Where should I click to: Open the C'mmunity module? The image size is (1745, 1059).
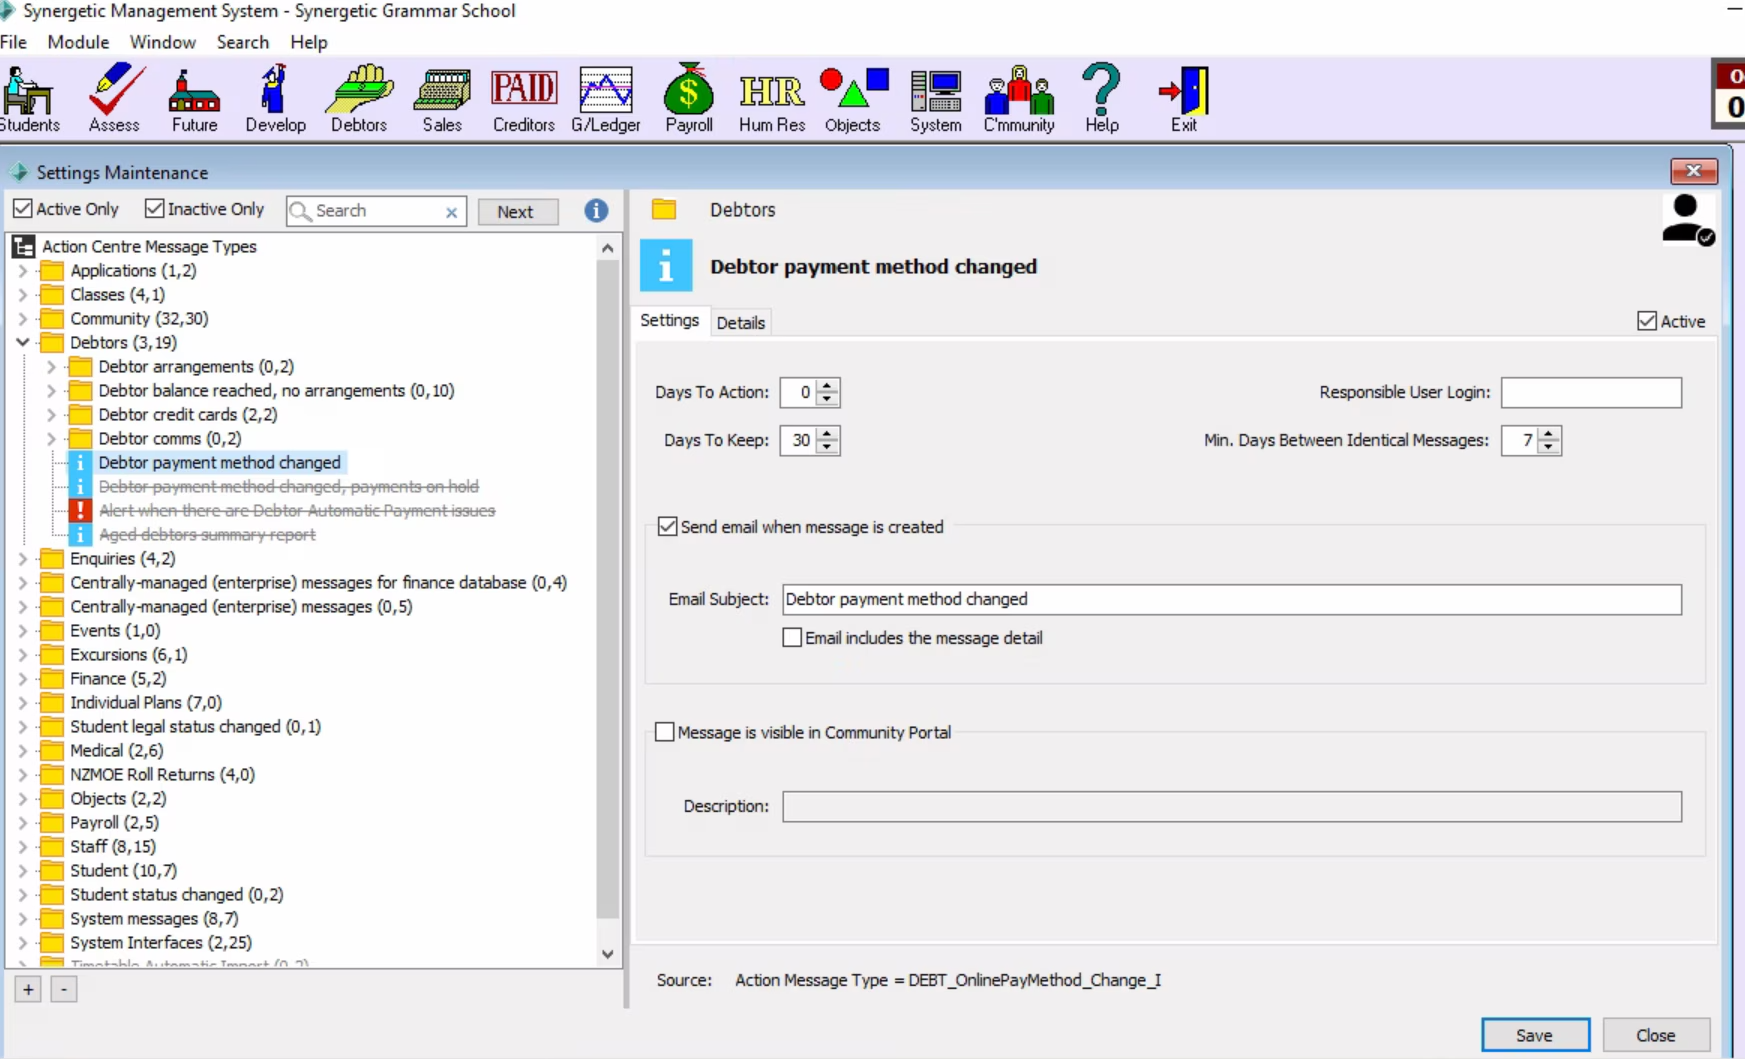pyautogui.click(x=1019, y=98)
